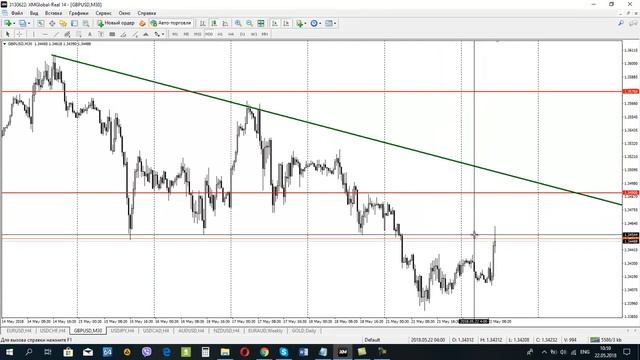Screen dimensions: 640x360
Task: Toggle the M15 timeframe button
Action: 198,34
